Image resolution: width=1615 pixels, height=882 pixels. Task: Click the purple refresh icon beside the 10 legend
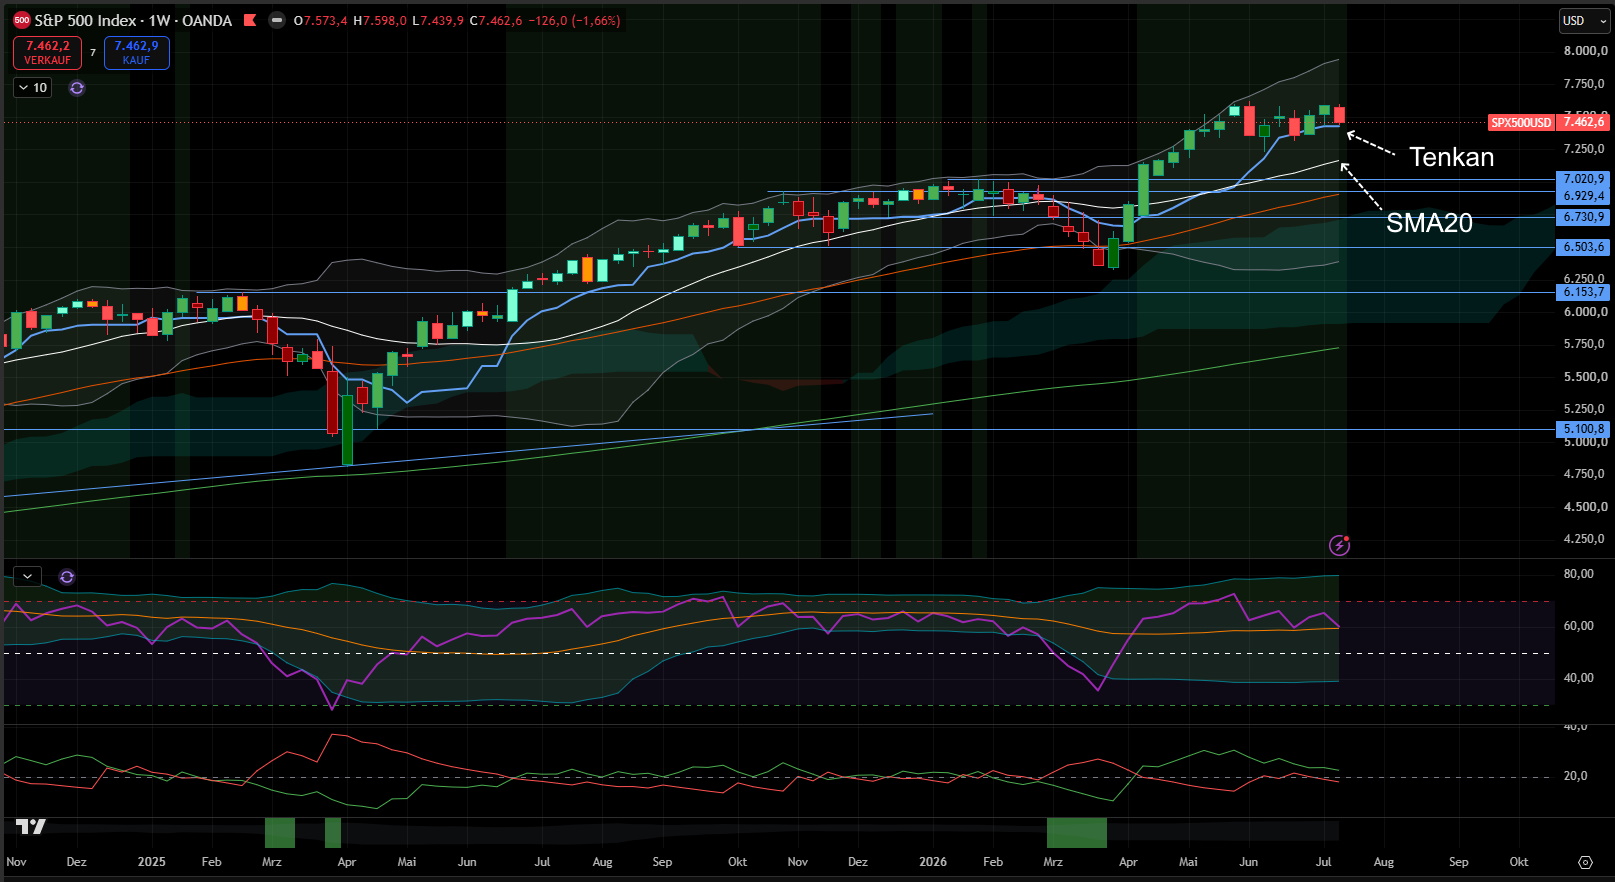(77, 88)
